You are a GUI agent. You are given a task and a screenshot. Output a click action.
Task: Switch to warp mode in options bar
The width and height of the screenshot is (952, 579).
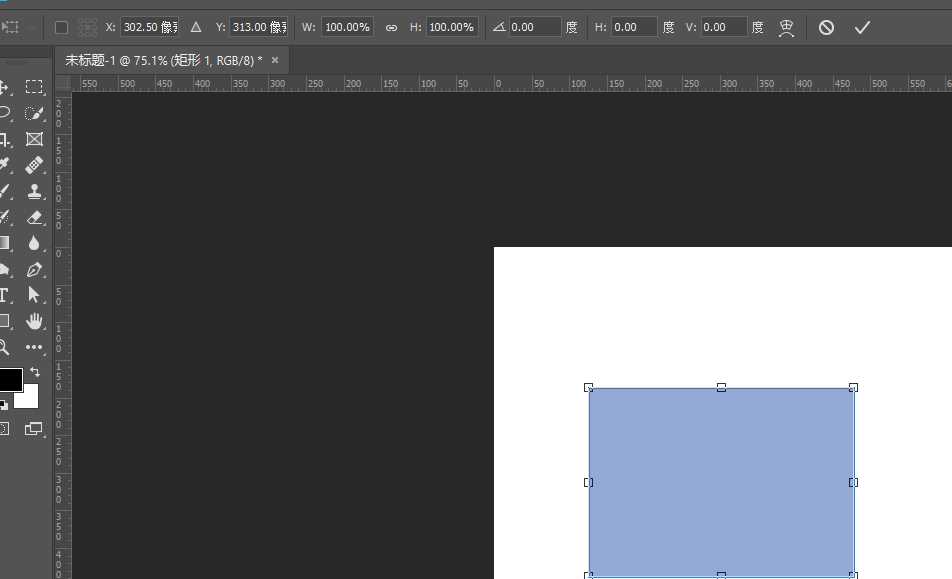tap(787, 28)
